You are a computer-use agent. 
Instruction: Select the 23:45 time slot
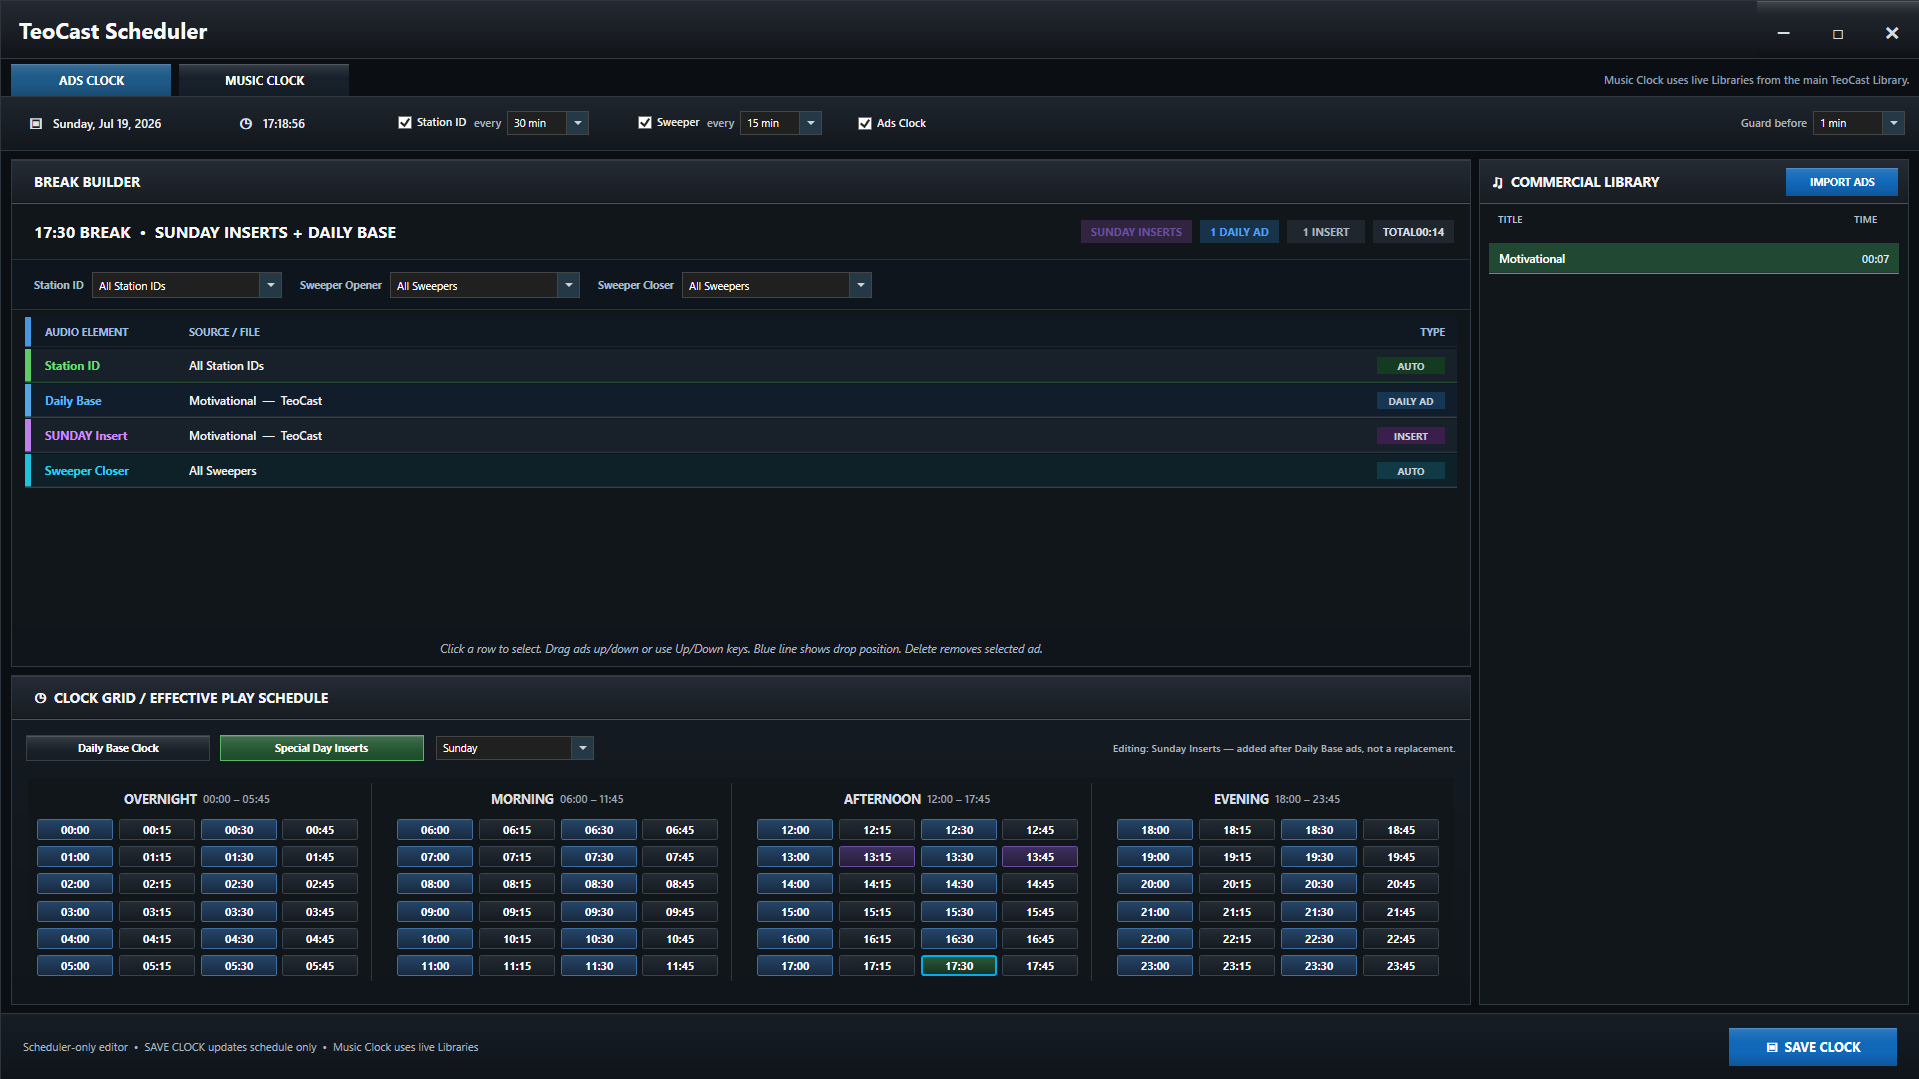[x=1400, y=966]
